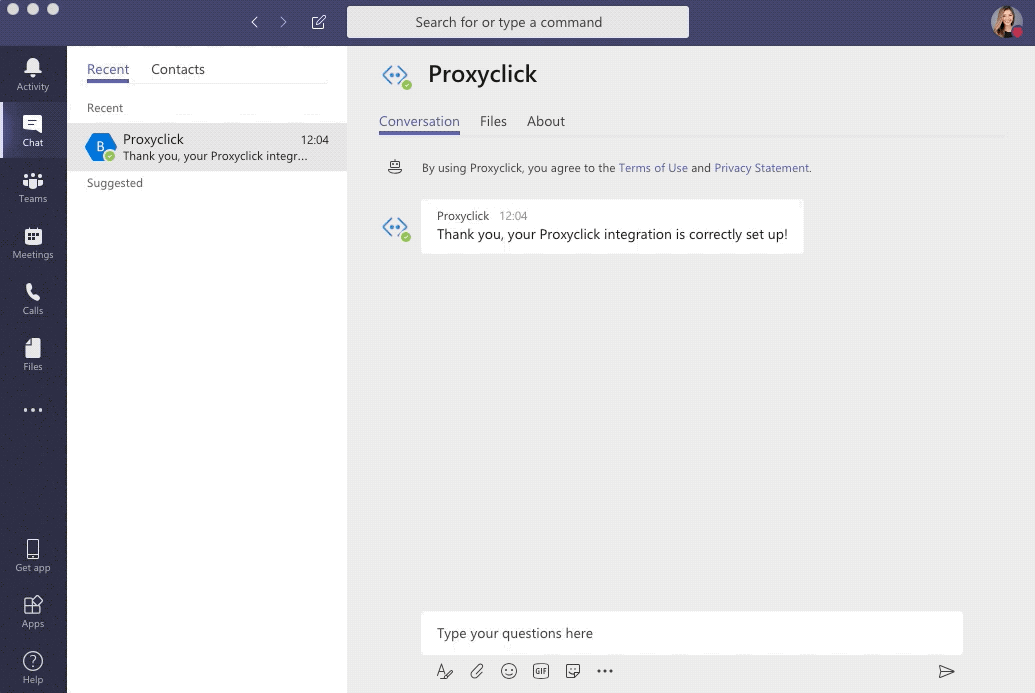Click the new chat compose icon
Image resolution: width=1035 pixels, height=693 pixels.
[x=319, y=22]
